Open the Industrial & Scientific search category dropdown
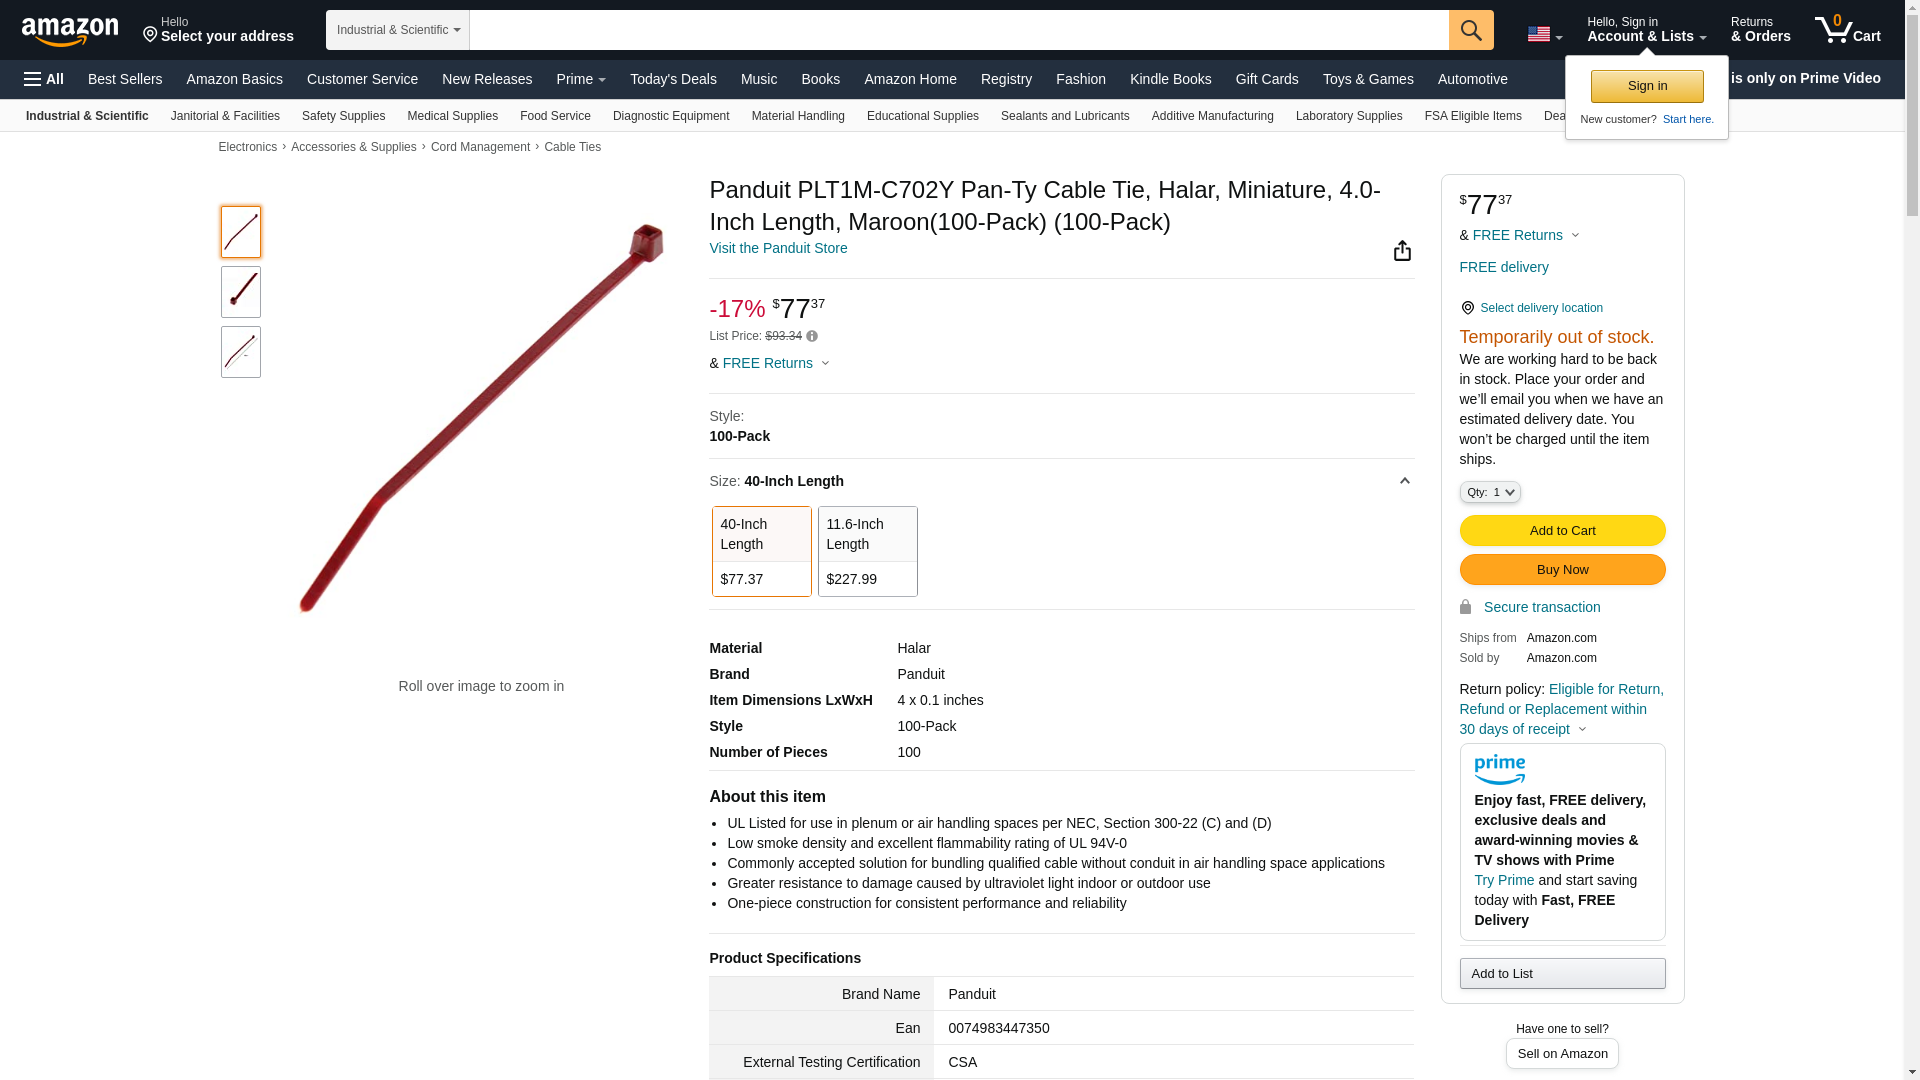Screen dimensions: 1920x1080 point(397,30)
